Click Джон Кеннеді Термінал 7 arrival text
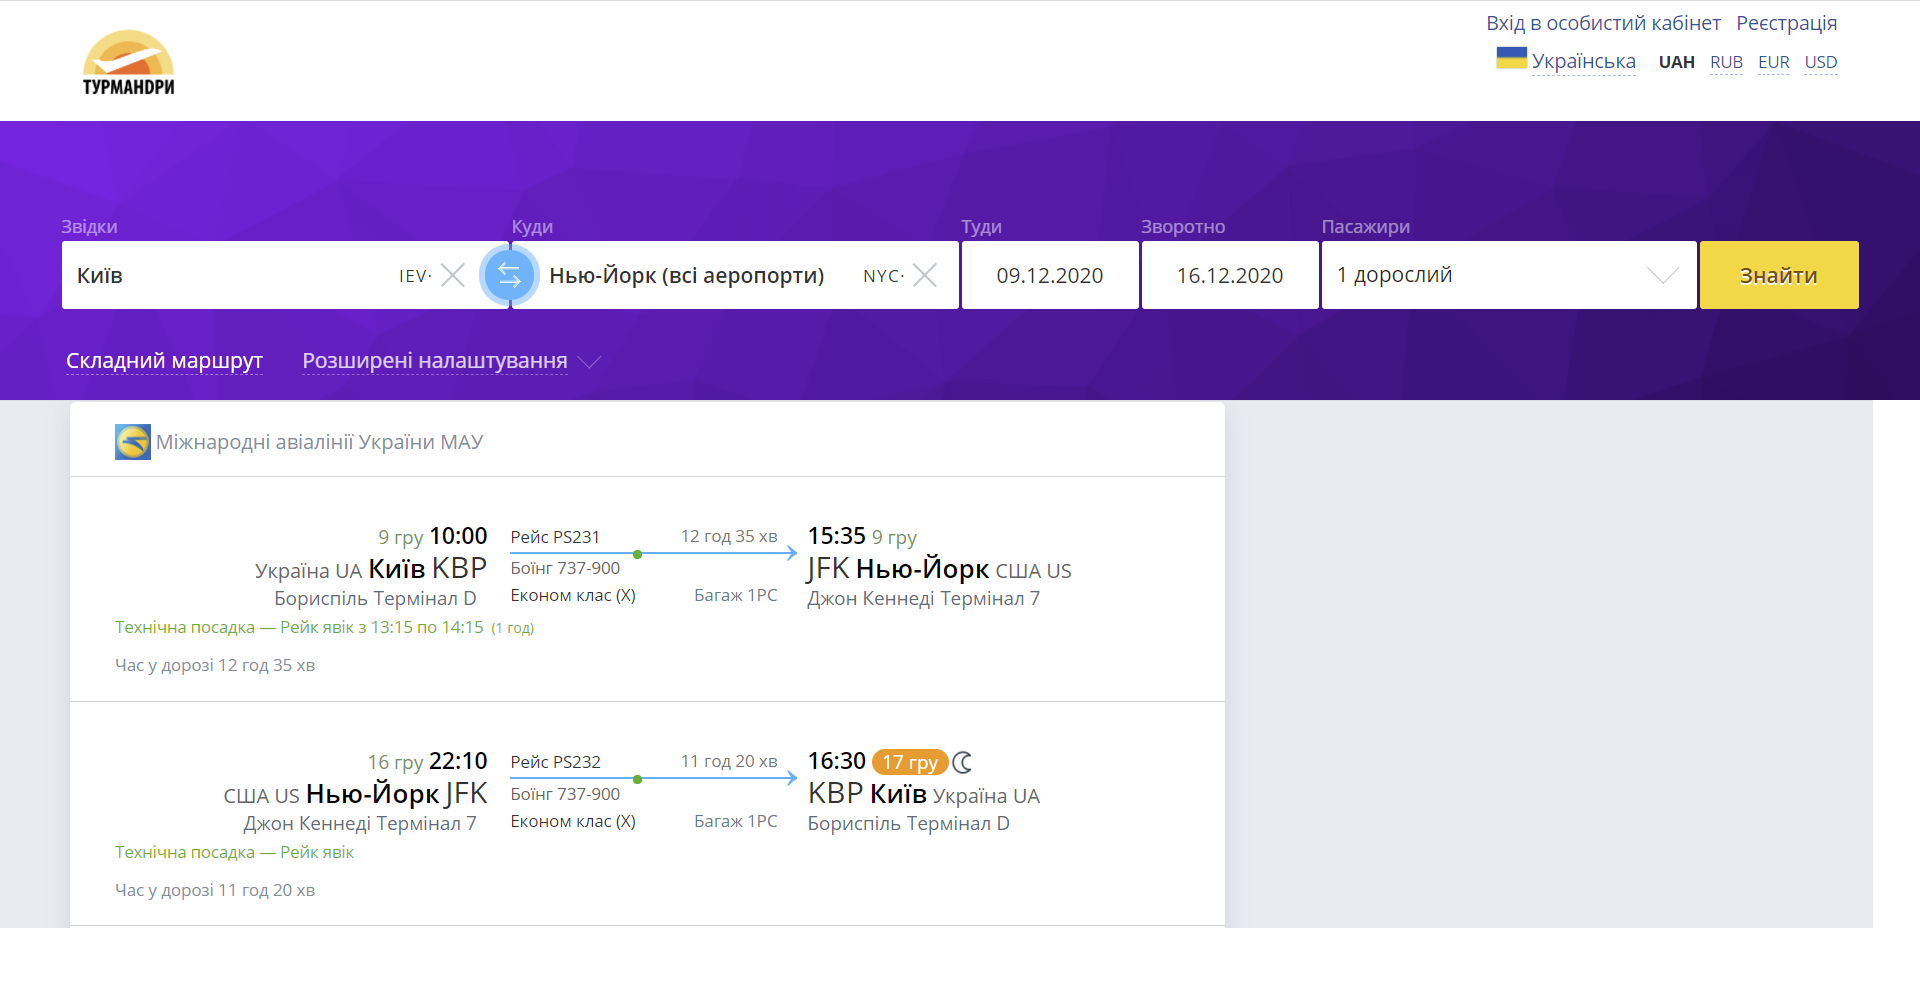The image size is (1920, 1000). pos(923,598)
